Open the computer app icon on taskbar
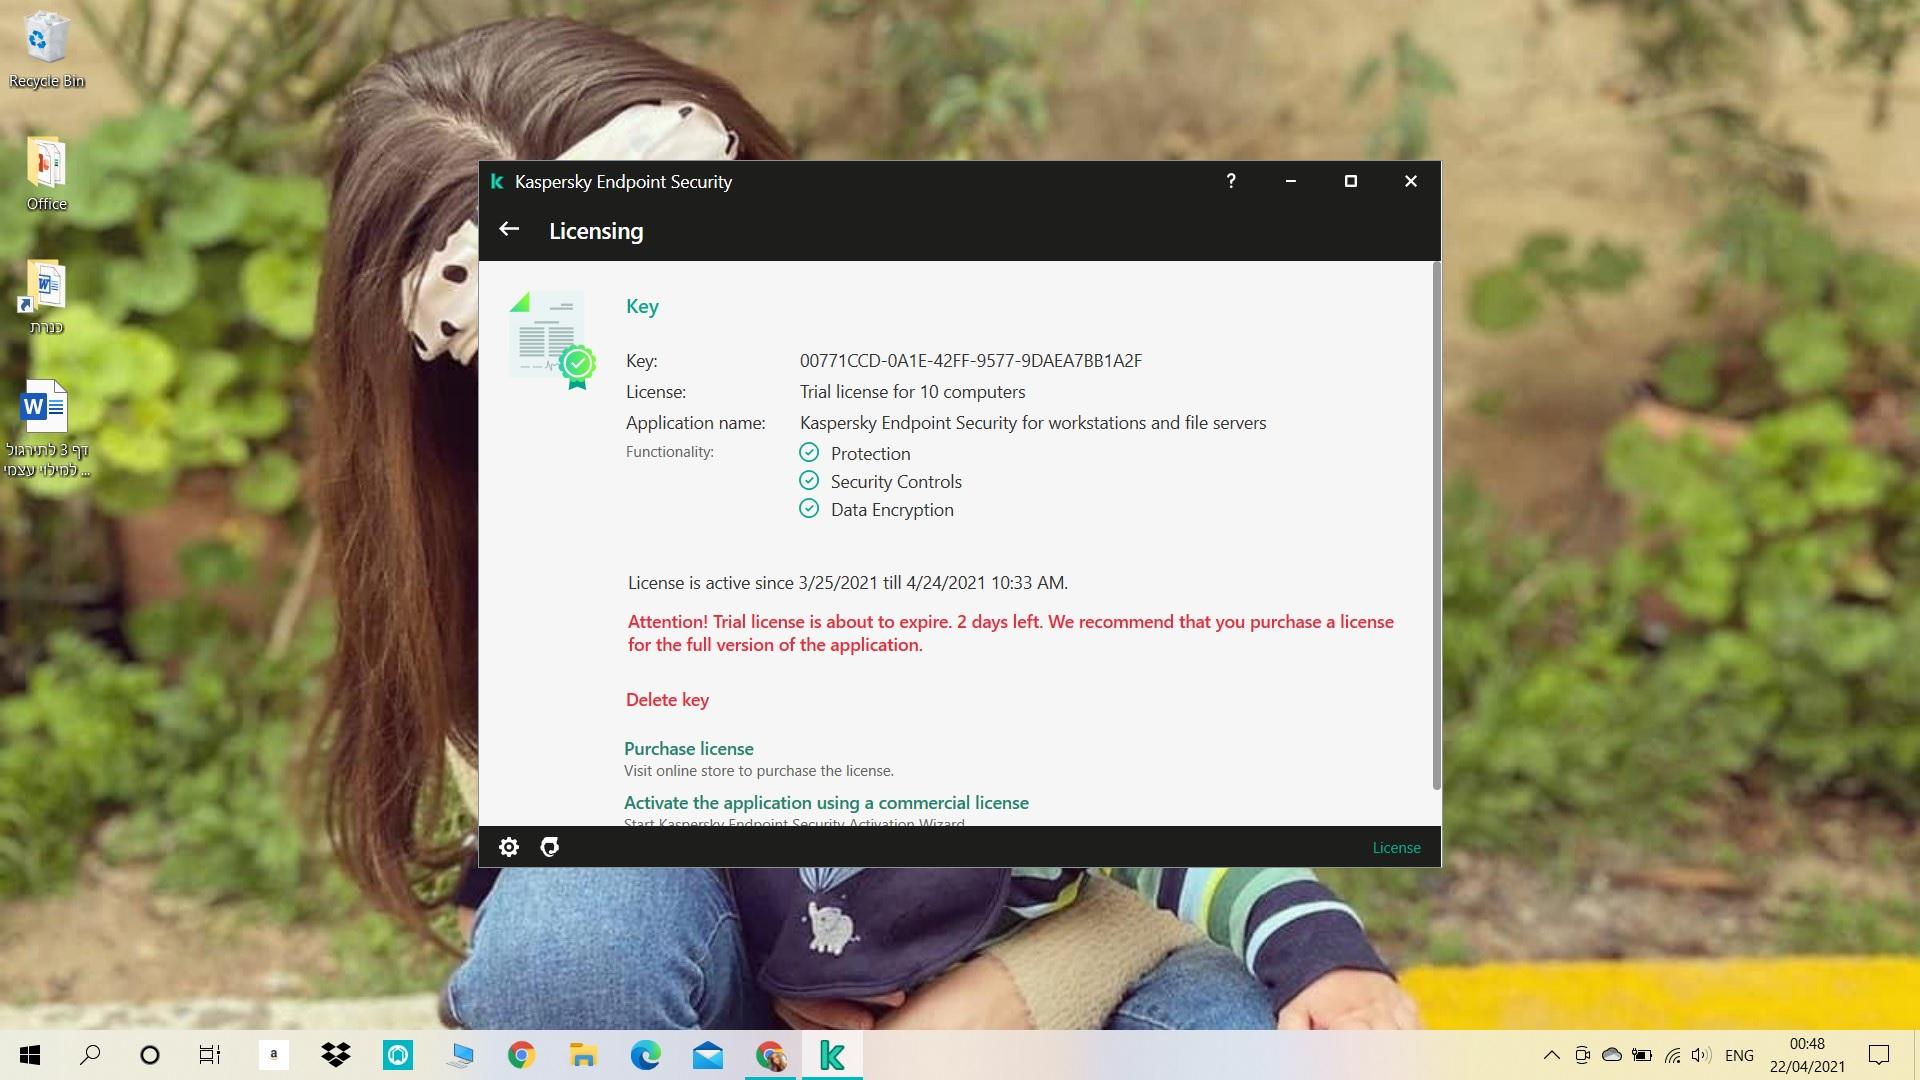The height and width of the screenshot is (1080, 1920). pyautogui.click(x=460, y=1055)
